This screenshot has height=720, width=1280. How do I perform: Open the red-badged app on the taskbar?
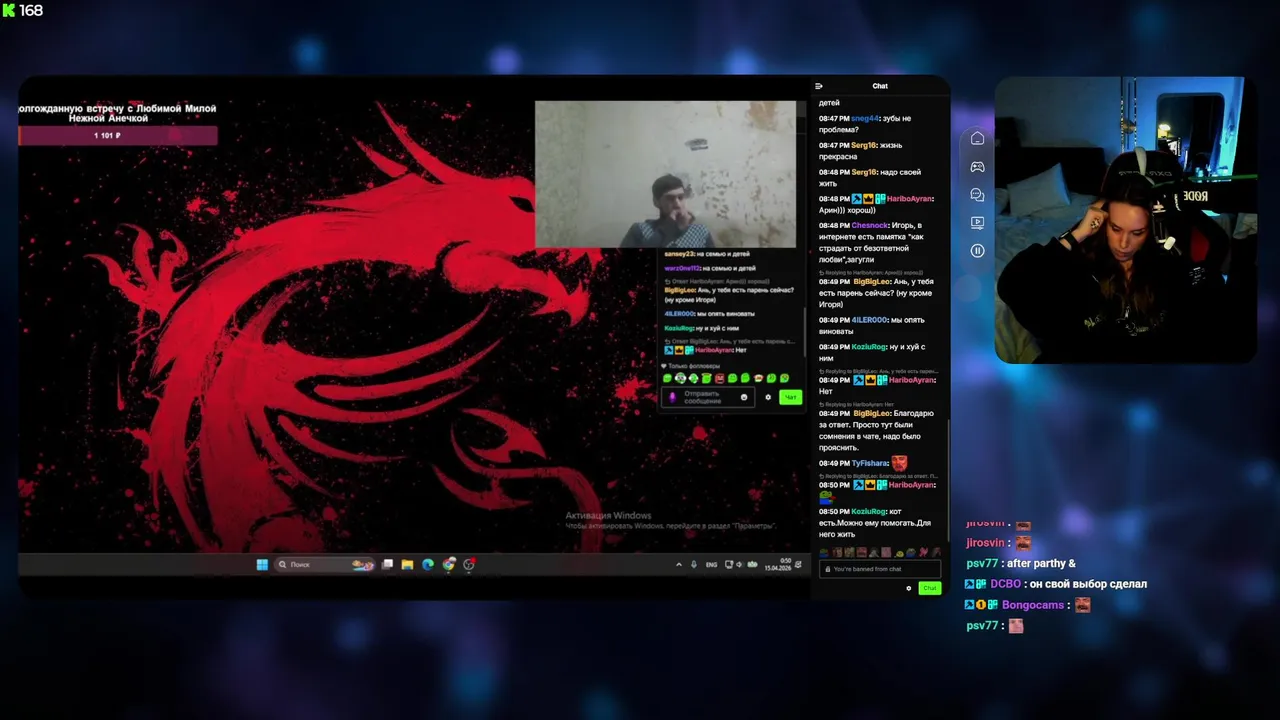pos(468,564)
